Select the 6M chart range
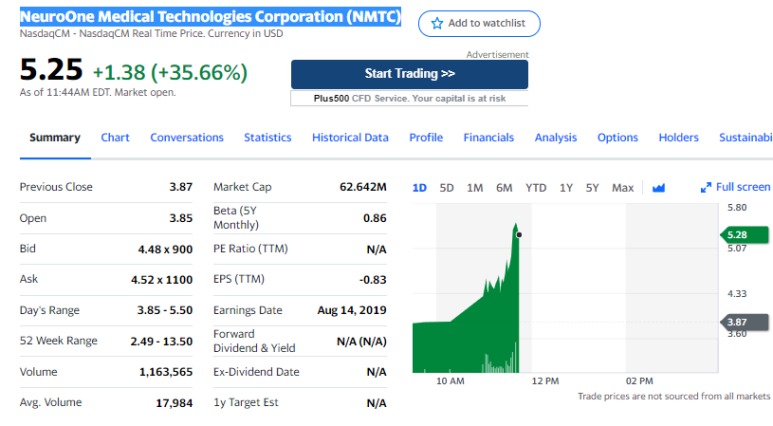 click(504, 188)
